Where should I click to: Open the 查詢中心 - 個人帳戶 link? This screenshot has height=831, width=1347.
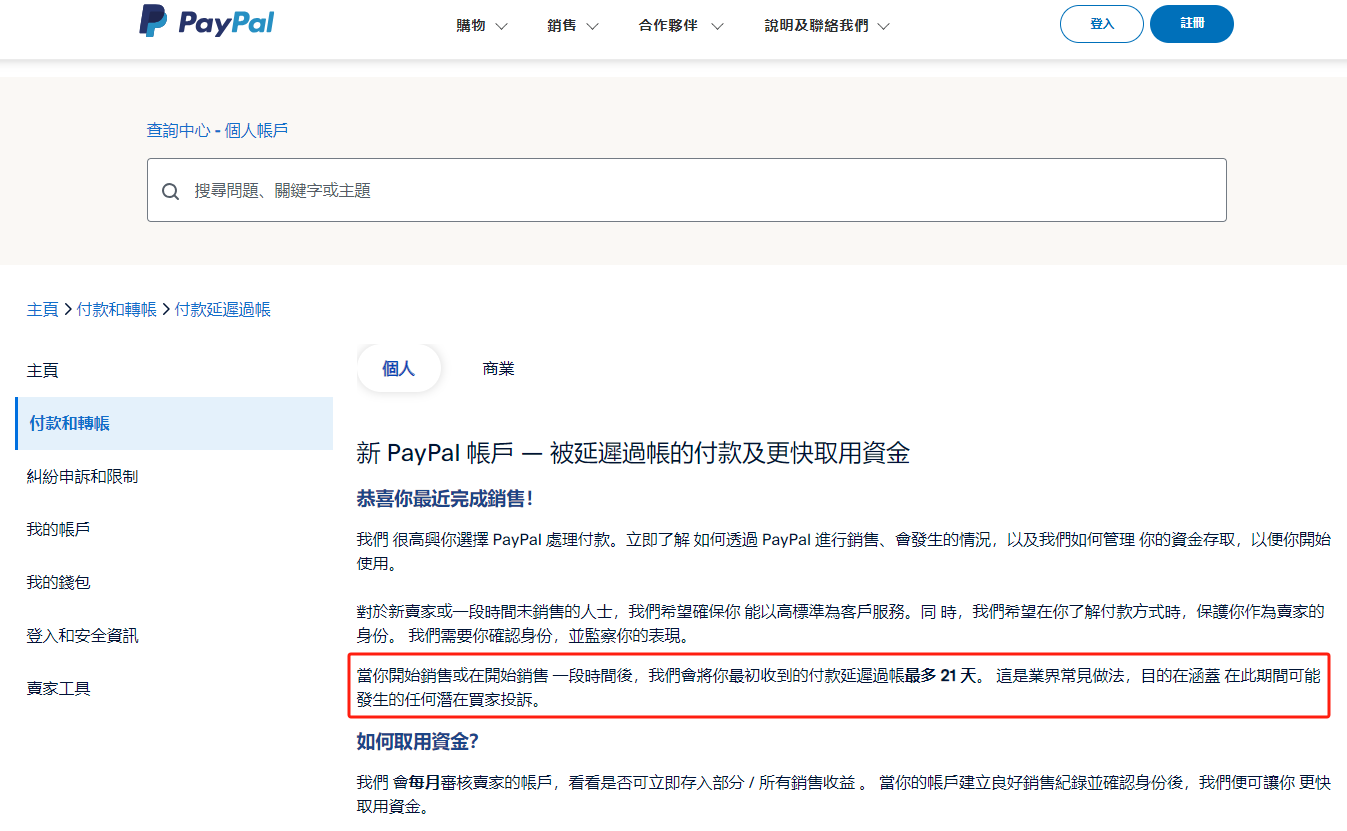[x=217, y=130]
